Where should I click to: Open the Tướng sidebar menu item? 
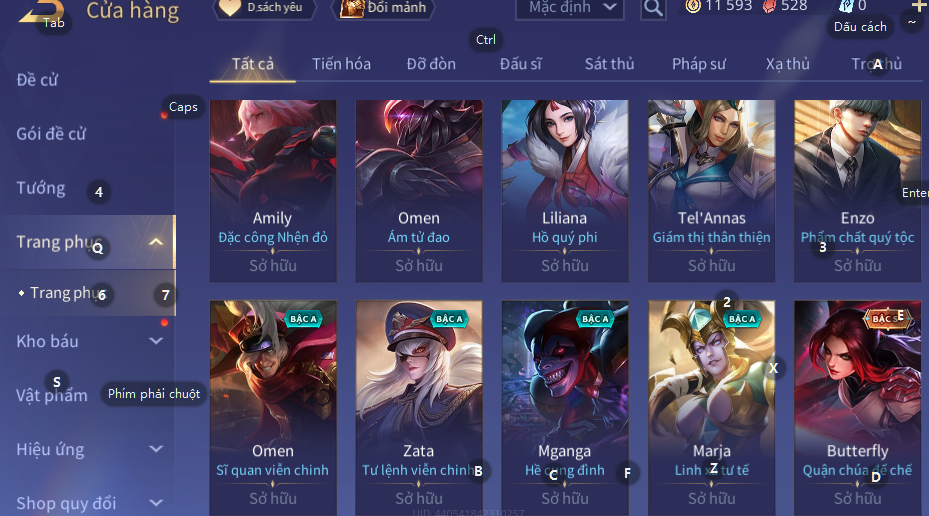41,188
